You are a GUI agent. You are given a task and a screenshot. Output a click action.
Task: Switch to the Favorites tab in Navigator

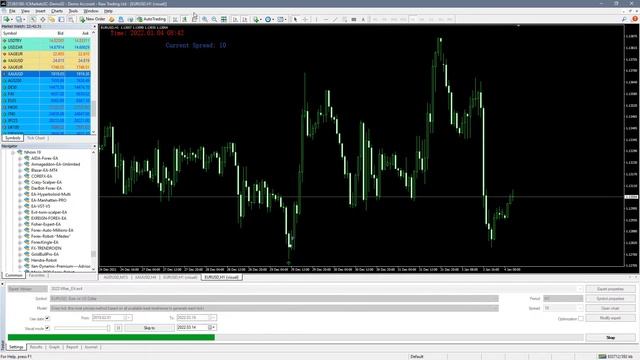tap(37, 276)
